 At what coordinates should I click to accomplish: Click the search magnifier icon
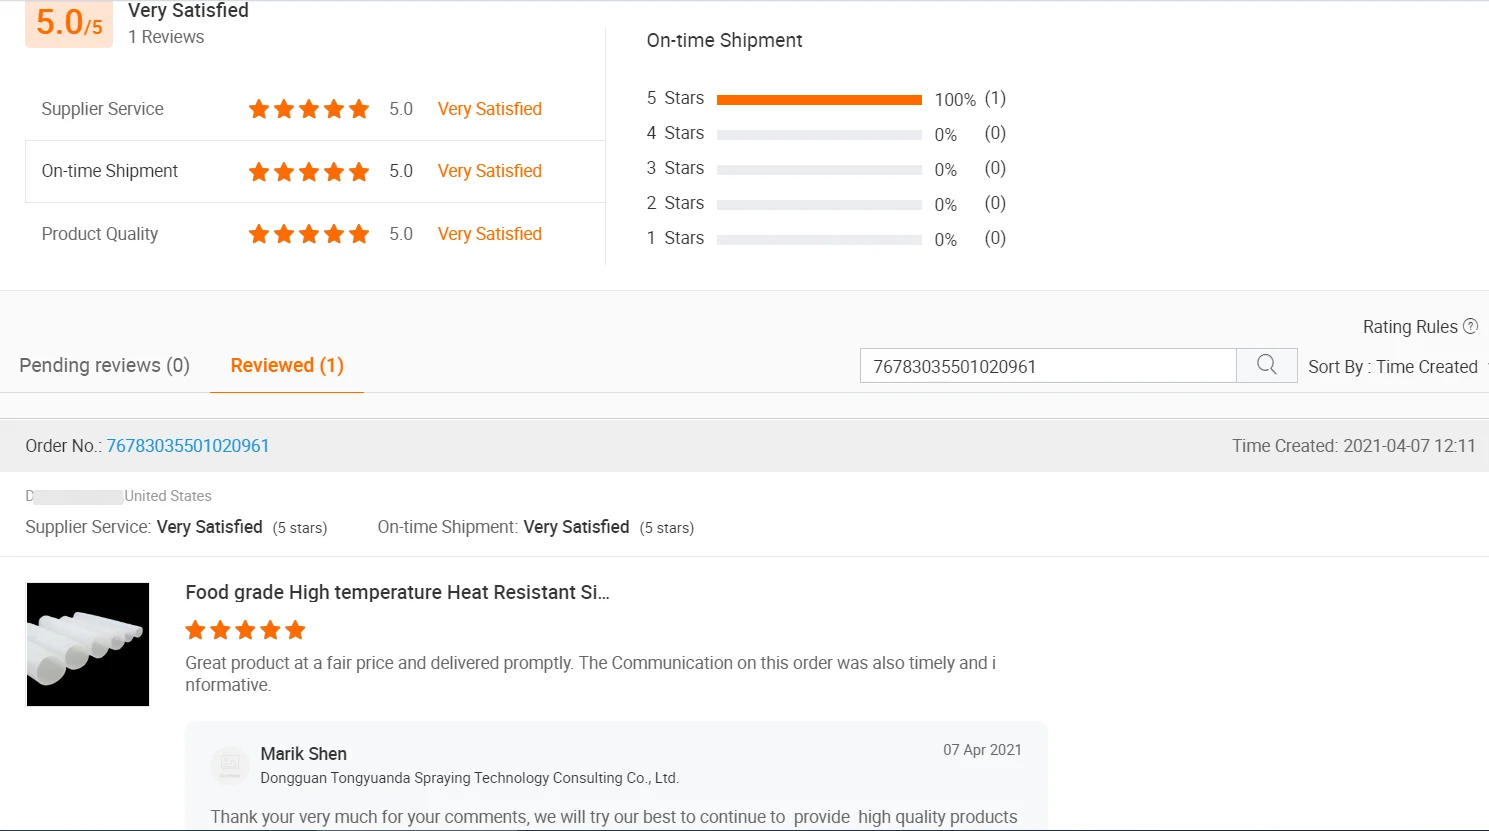[x=1266, y=365]
